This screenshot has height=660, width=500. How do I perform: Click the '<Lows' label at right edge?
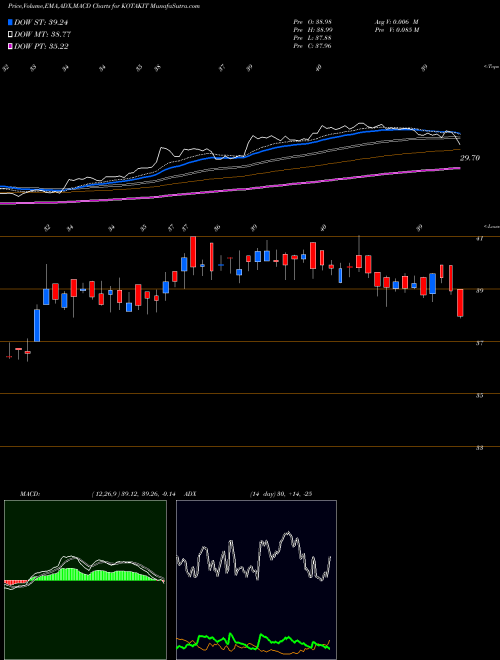491,226
